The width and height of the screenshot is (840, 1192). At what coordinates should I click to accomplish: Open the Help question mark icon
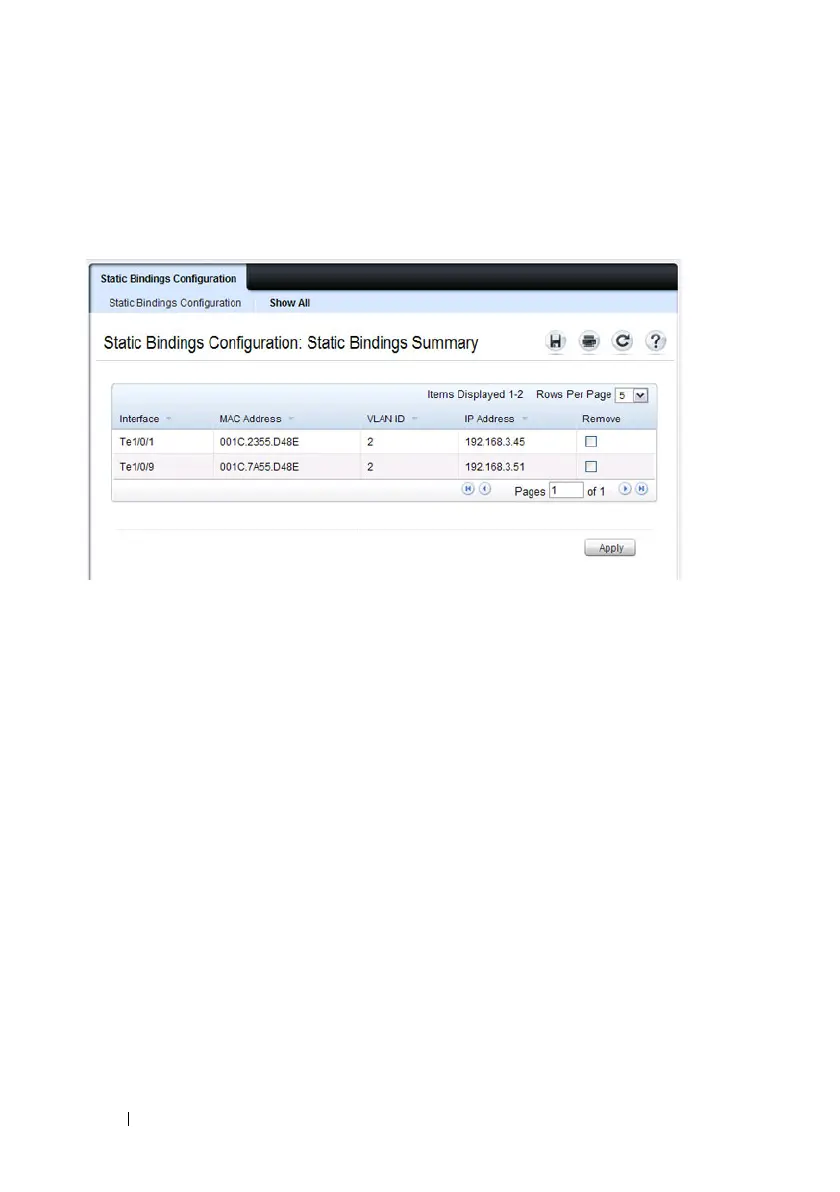point(655,342)
